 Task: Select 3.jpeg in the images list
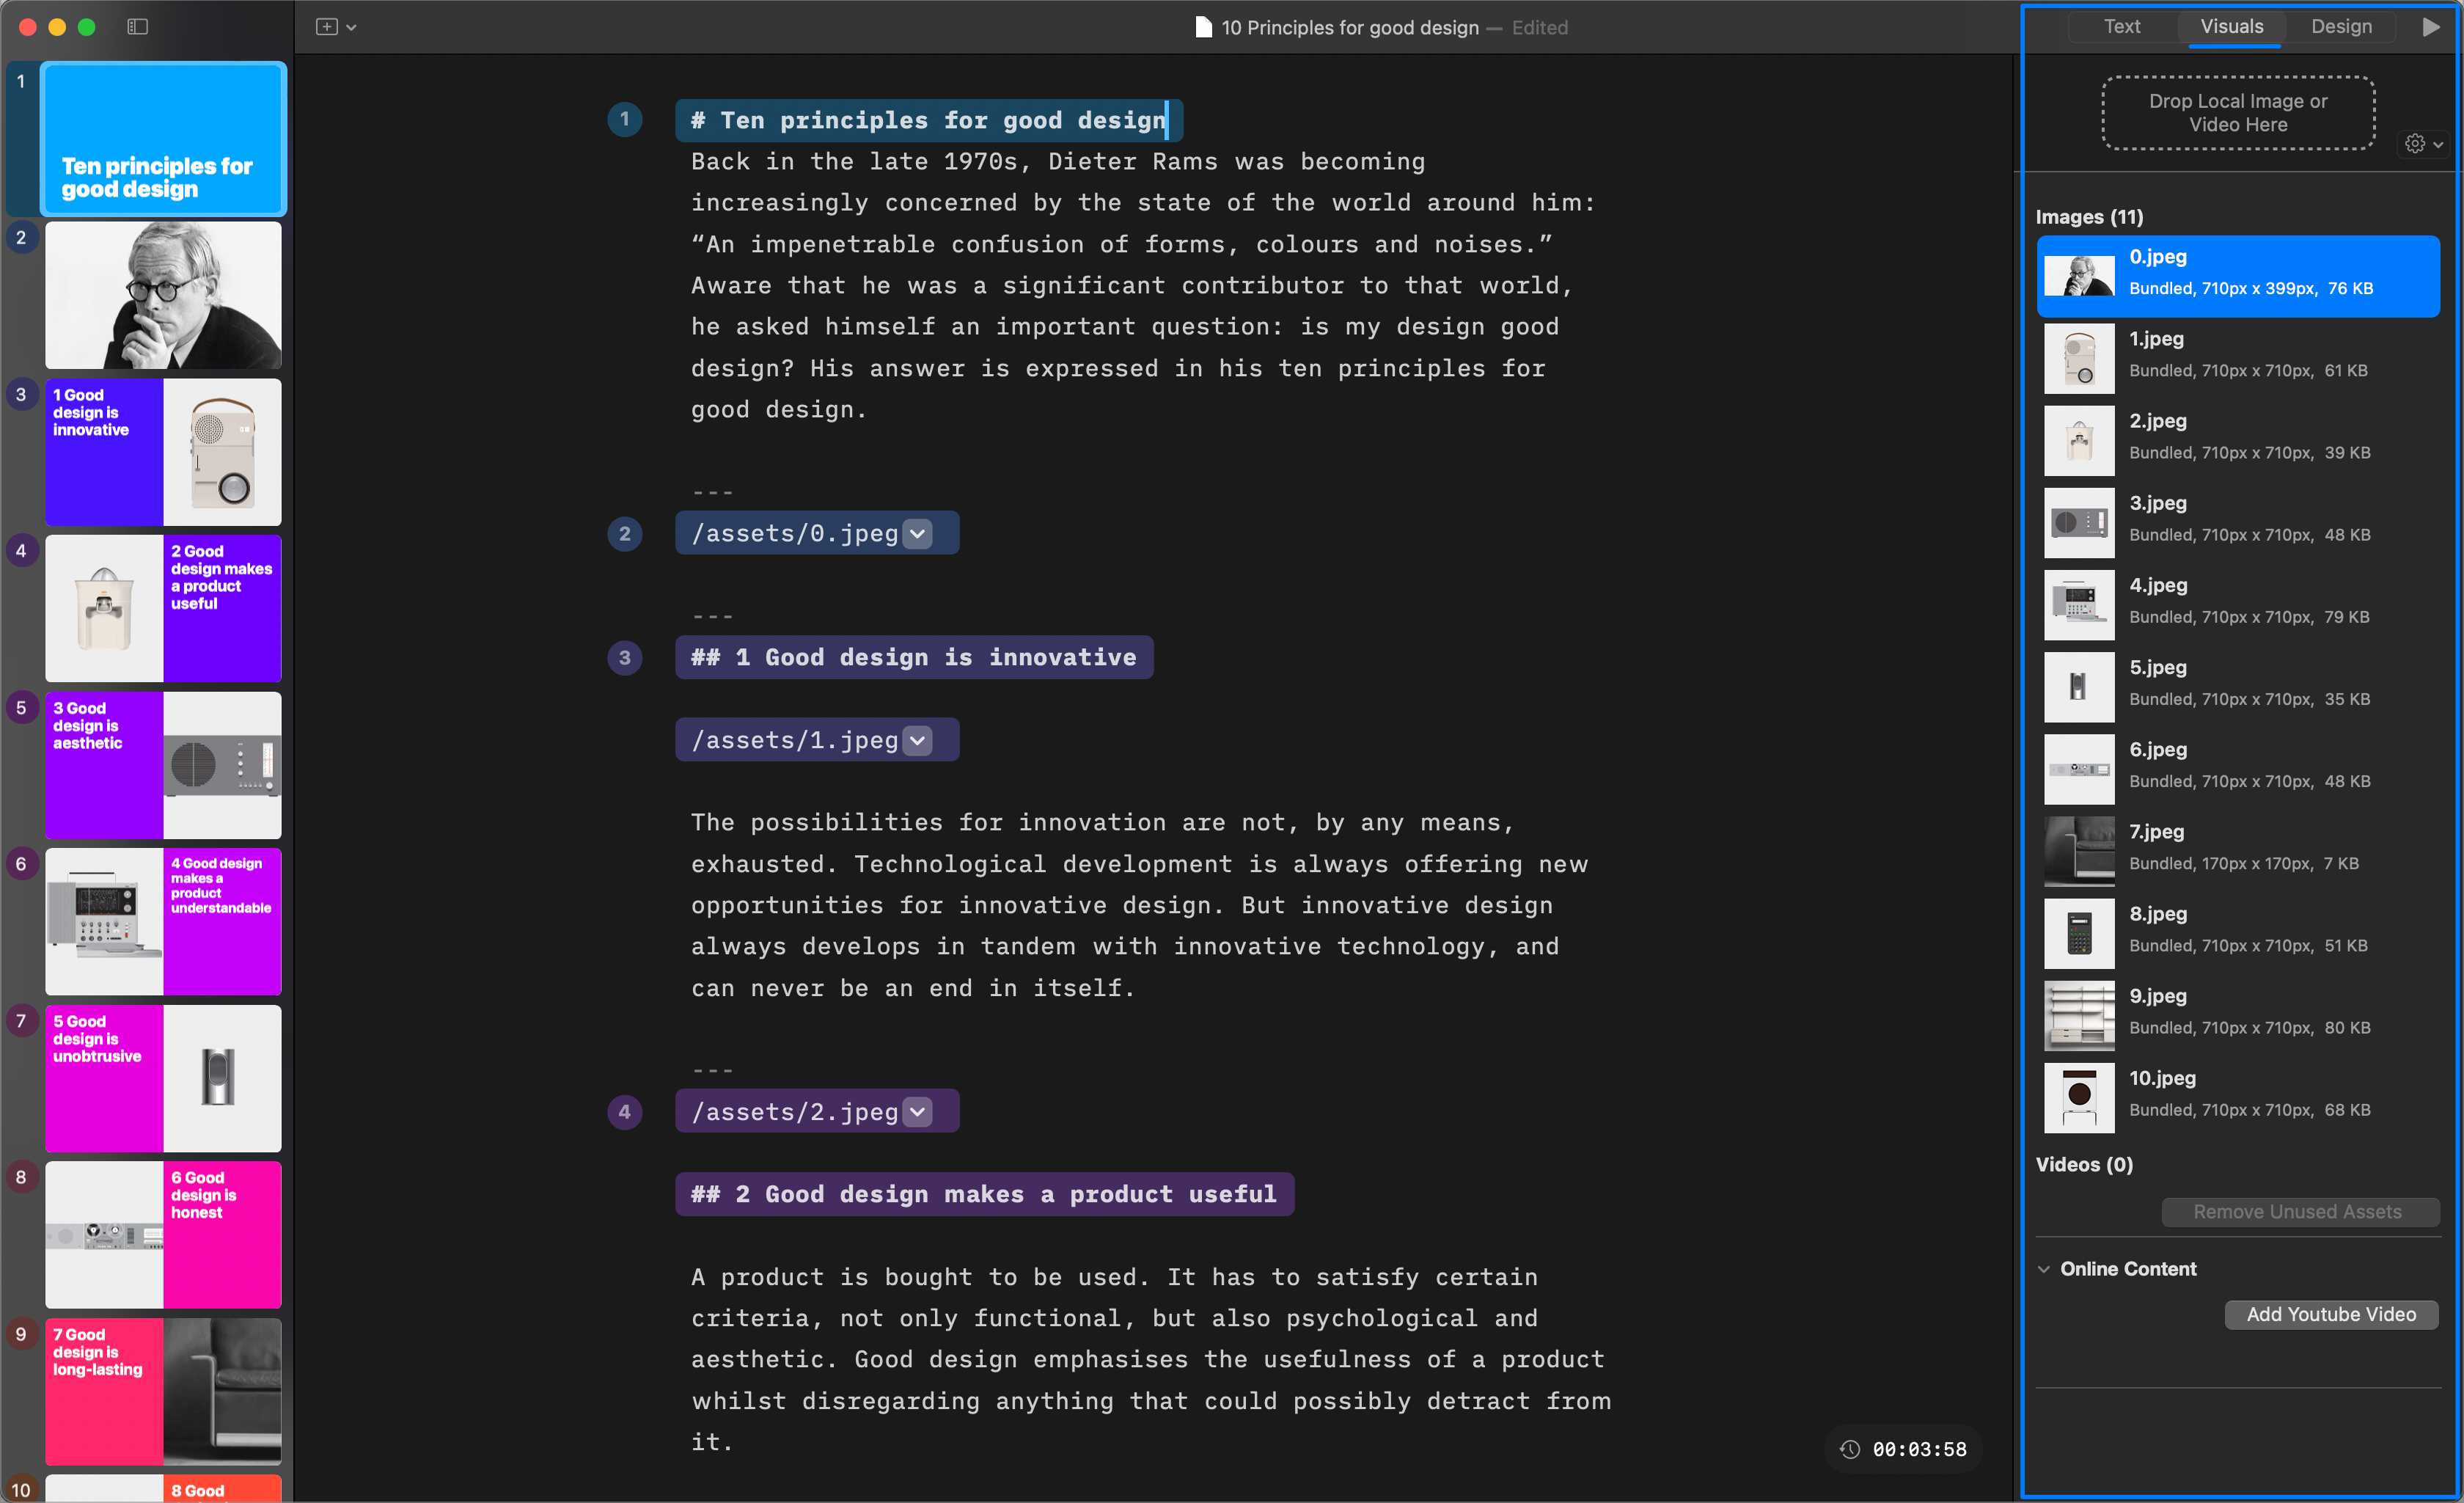[2238, 522]
